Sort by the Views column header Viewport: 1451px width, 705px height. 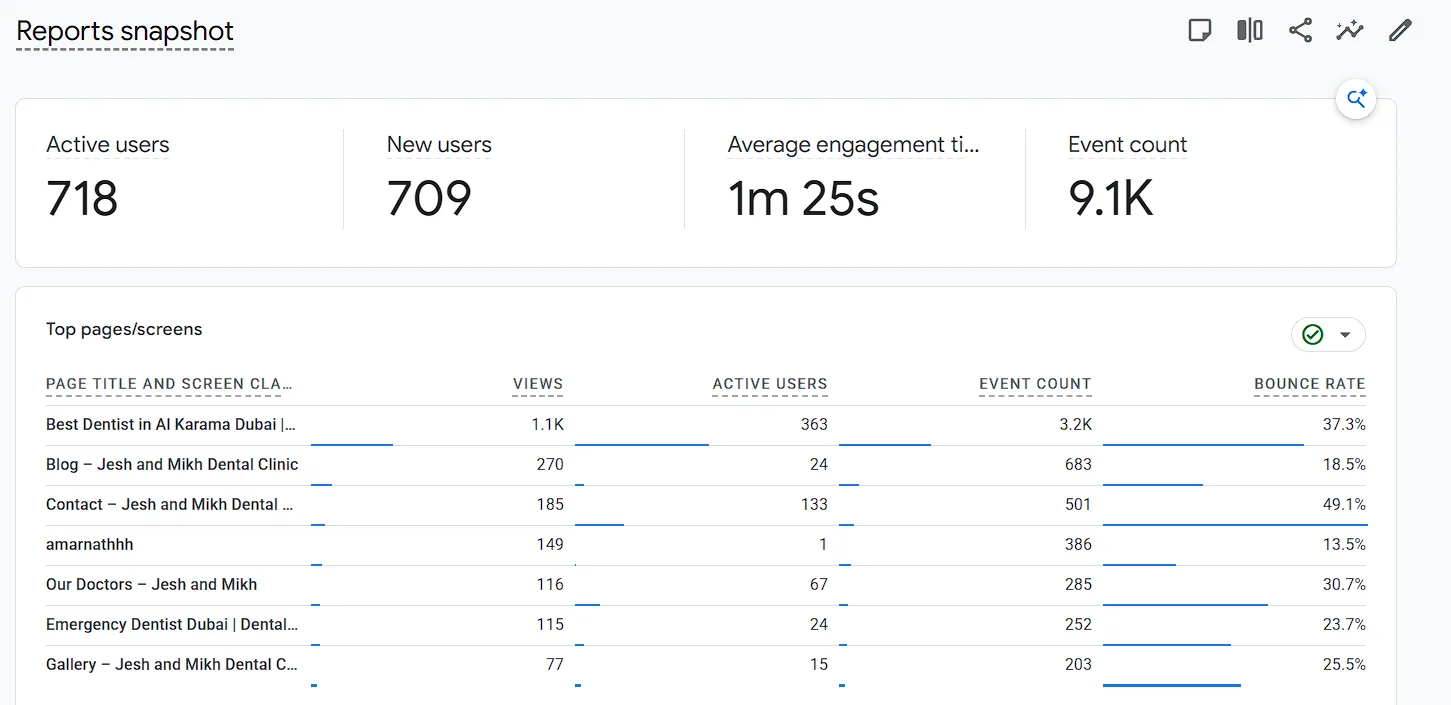click(538, 384)
